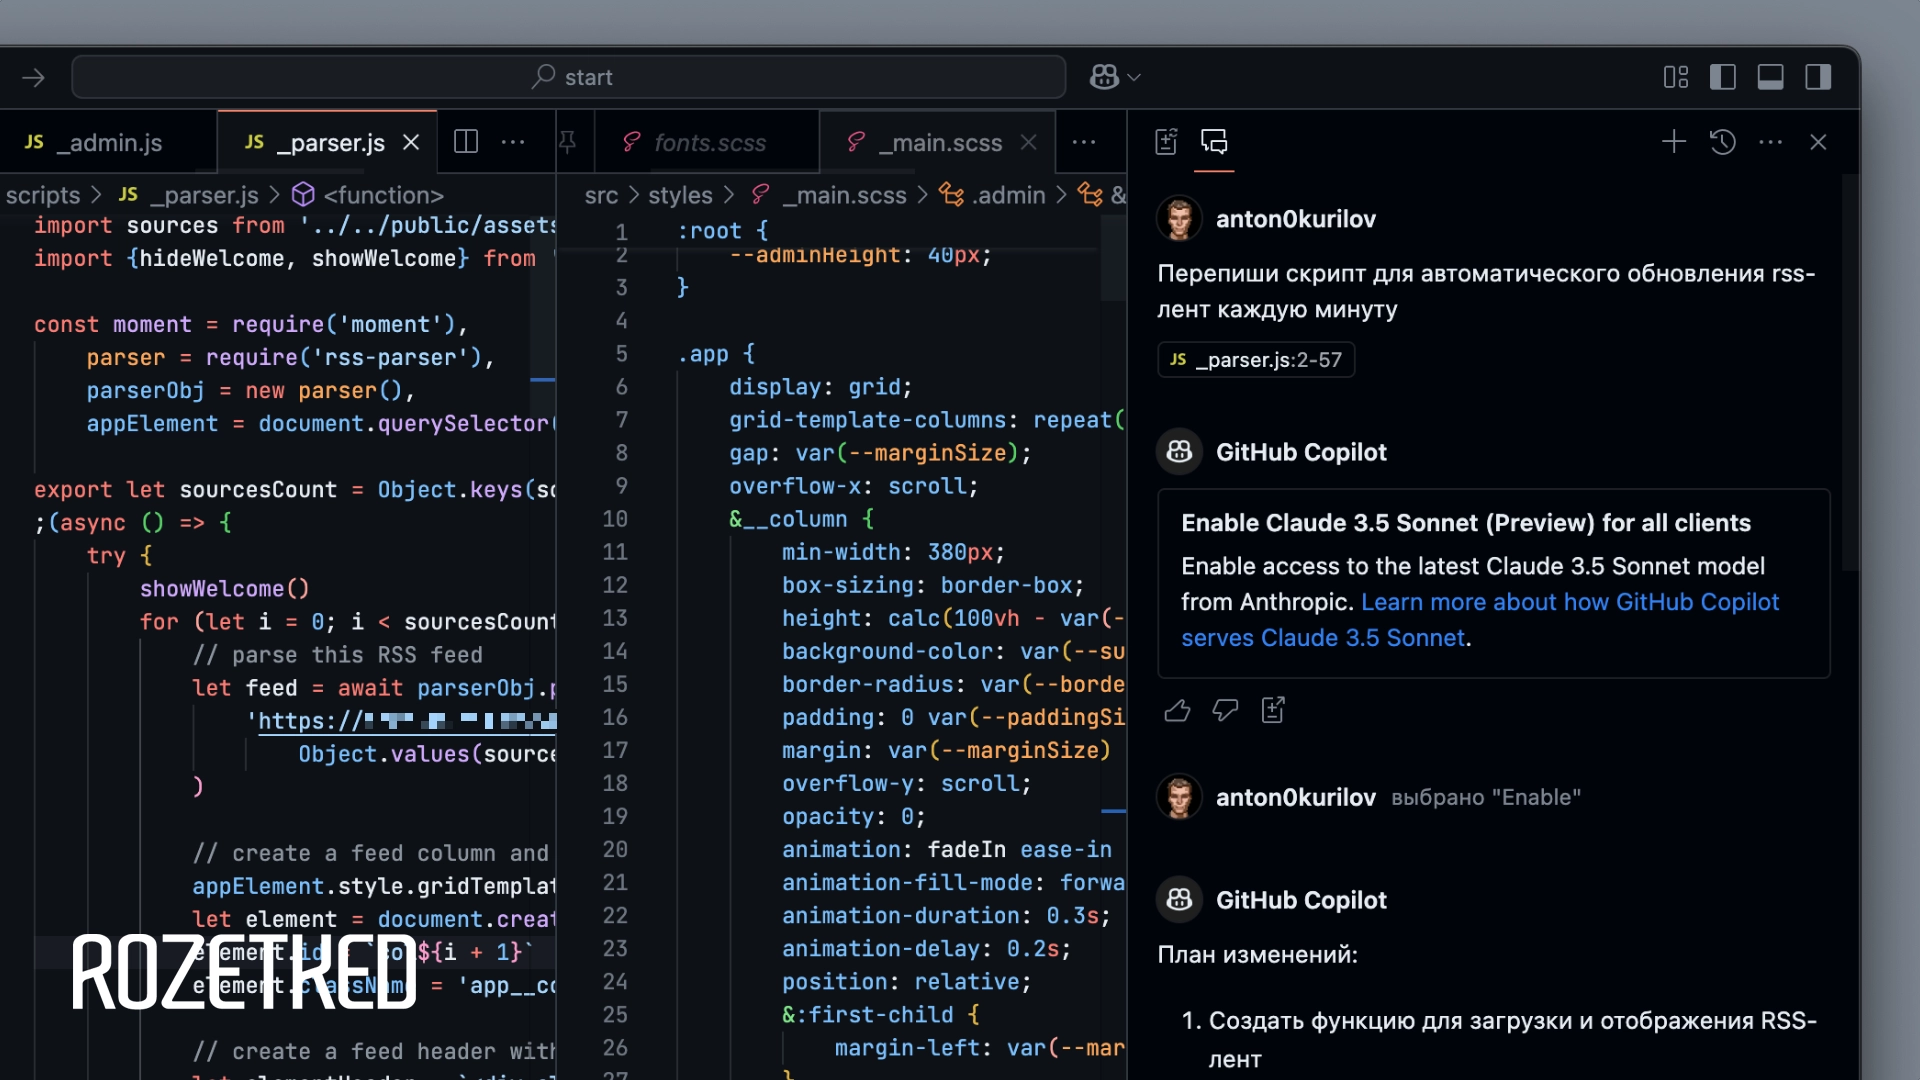Click antonOkurilov avatar on first message

coord(1179,219)
